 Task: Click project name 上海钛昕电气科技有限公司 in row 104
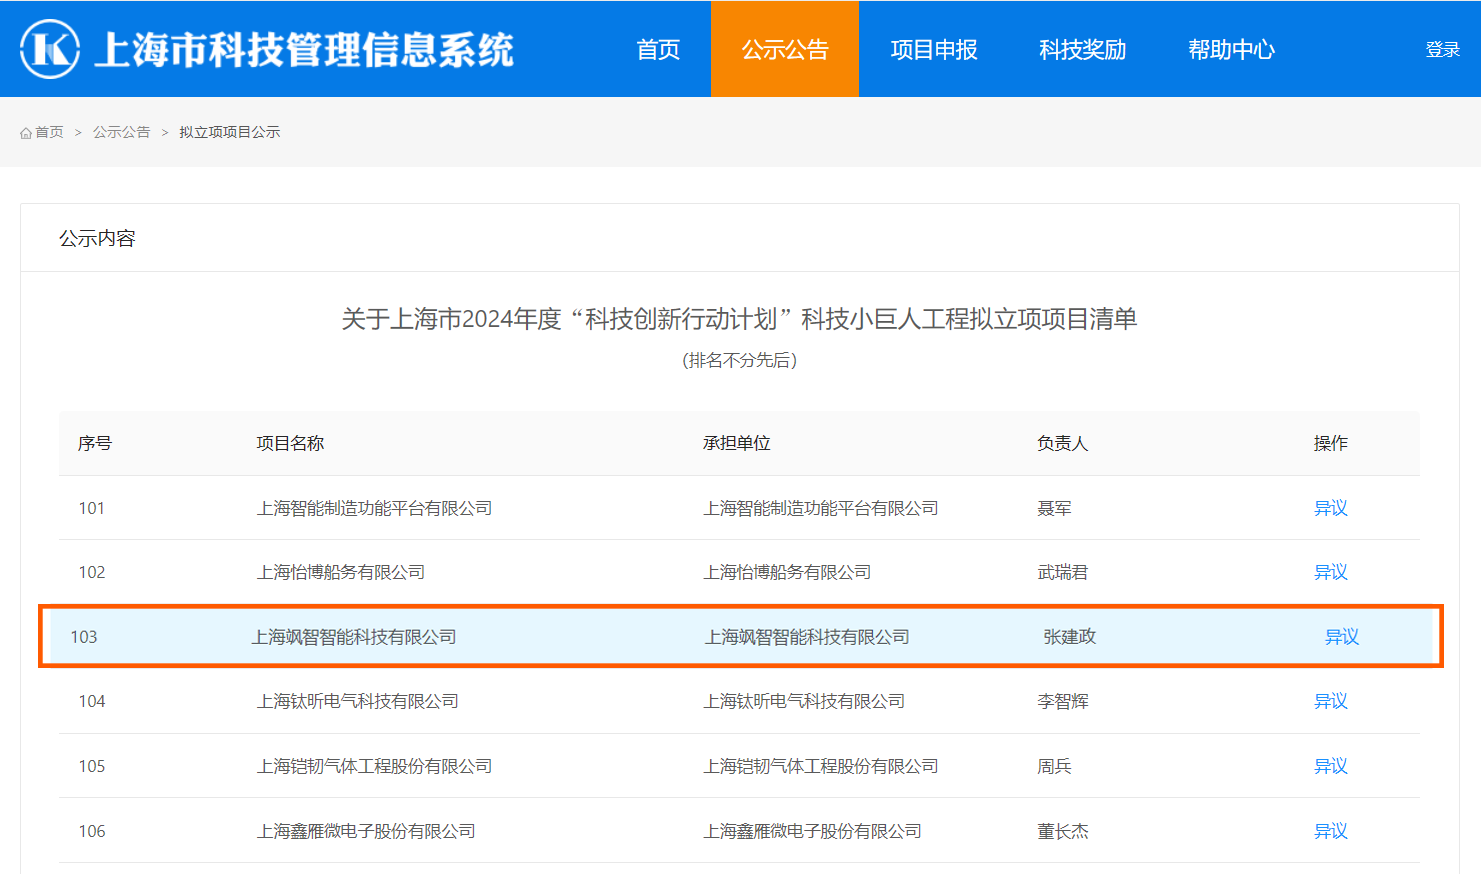358,701
